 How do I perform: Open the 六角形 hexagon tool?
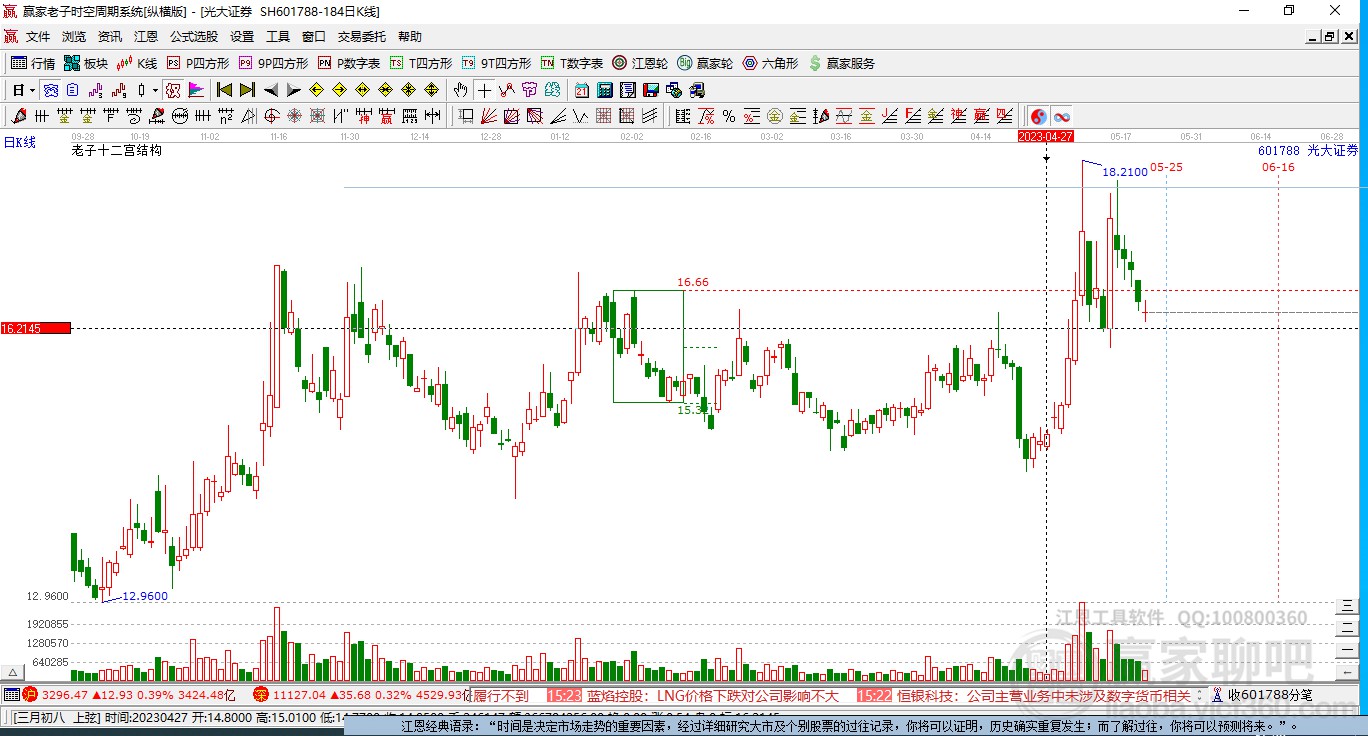point(770,63)
